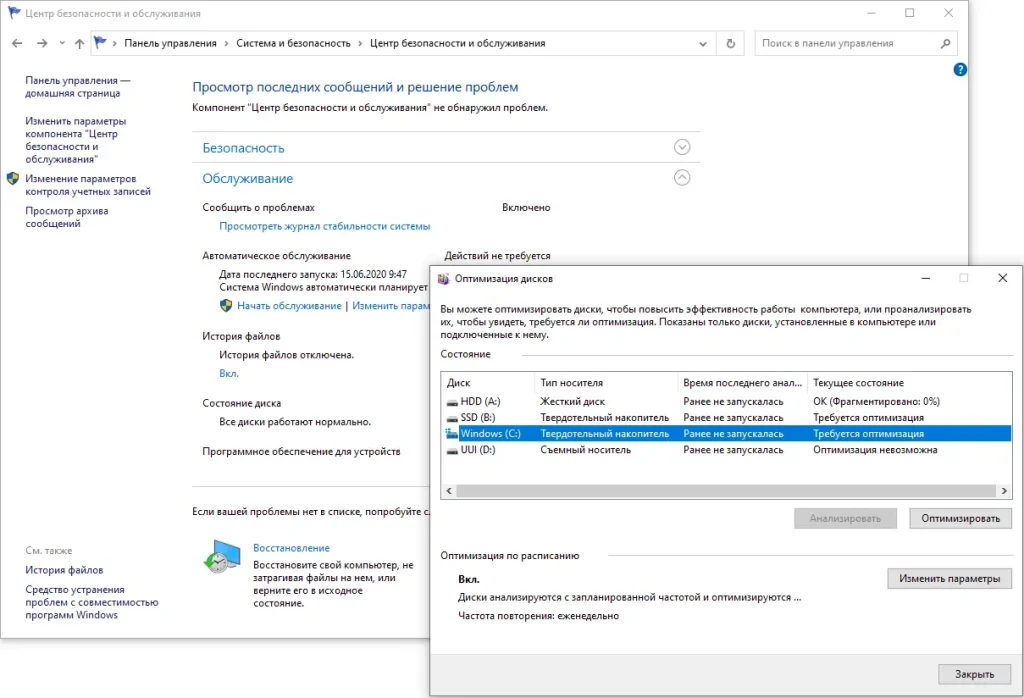Click the drive list horizontal scrollbar track
1024x698 pixels.
726,490
